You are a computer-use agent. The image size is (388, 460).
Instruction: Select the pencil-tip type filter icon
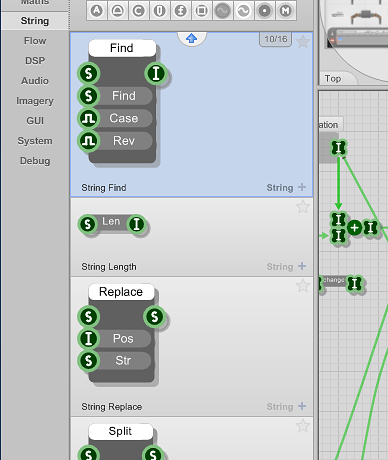click(160, 11)
